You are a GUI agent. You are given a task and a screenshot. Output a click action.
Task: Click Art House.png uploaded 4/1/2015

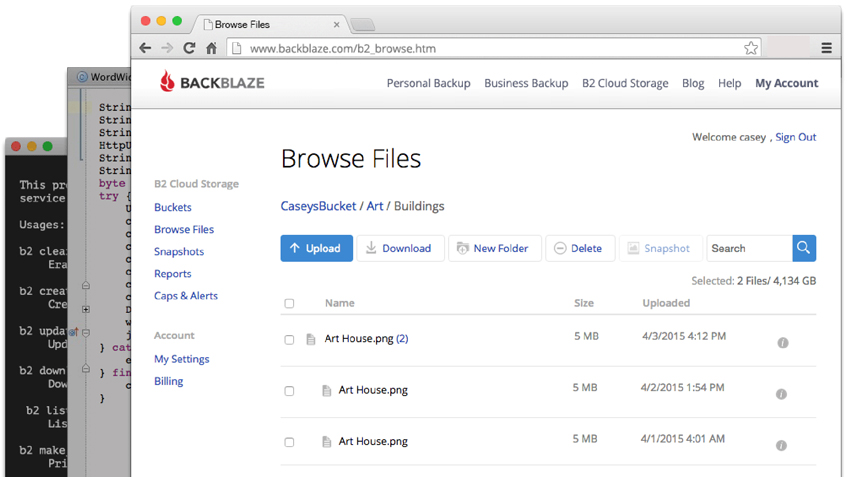(373, 442)
